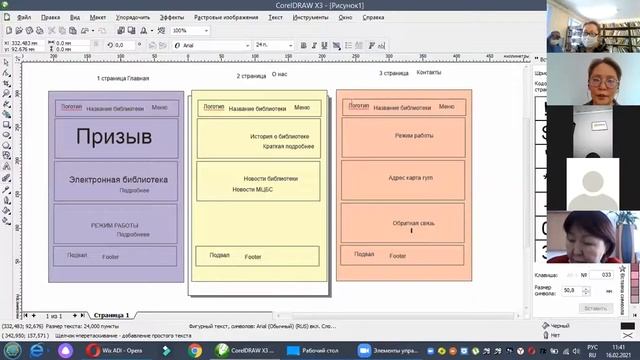This screenshot has width=640, height=360.
Task: Click the Export icon in toolbar
Action: point(131,31)
